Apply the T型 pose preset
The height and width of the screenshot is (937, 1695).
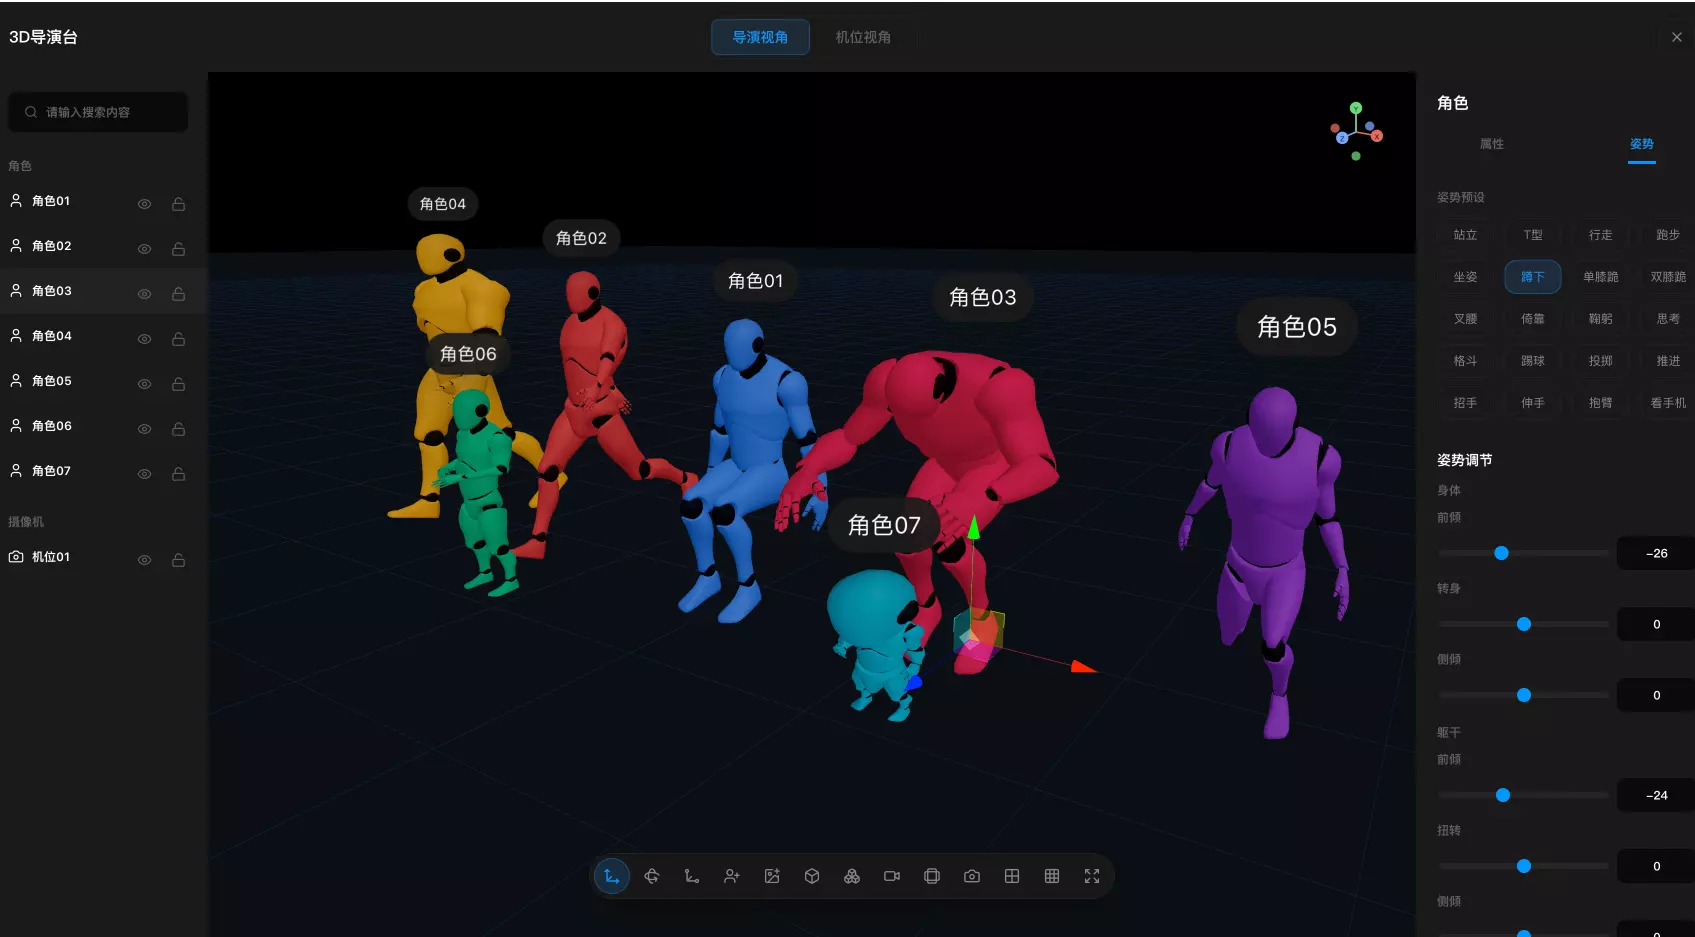coord(1533,235)
